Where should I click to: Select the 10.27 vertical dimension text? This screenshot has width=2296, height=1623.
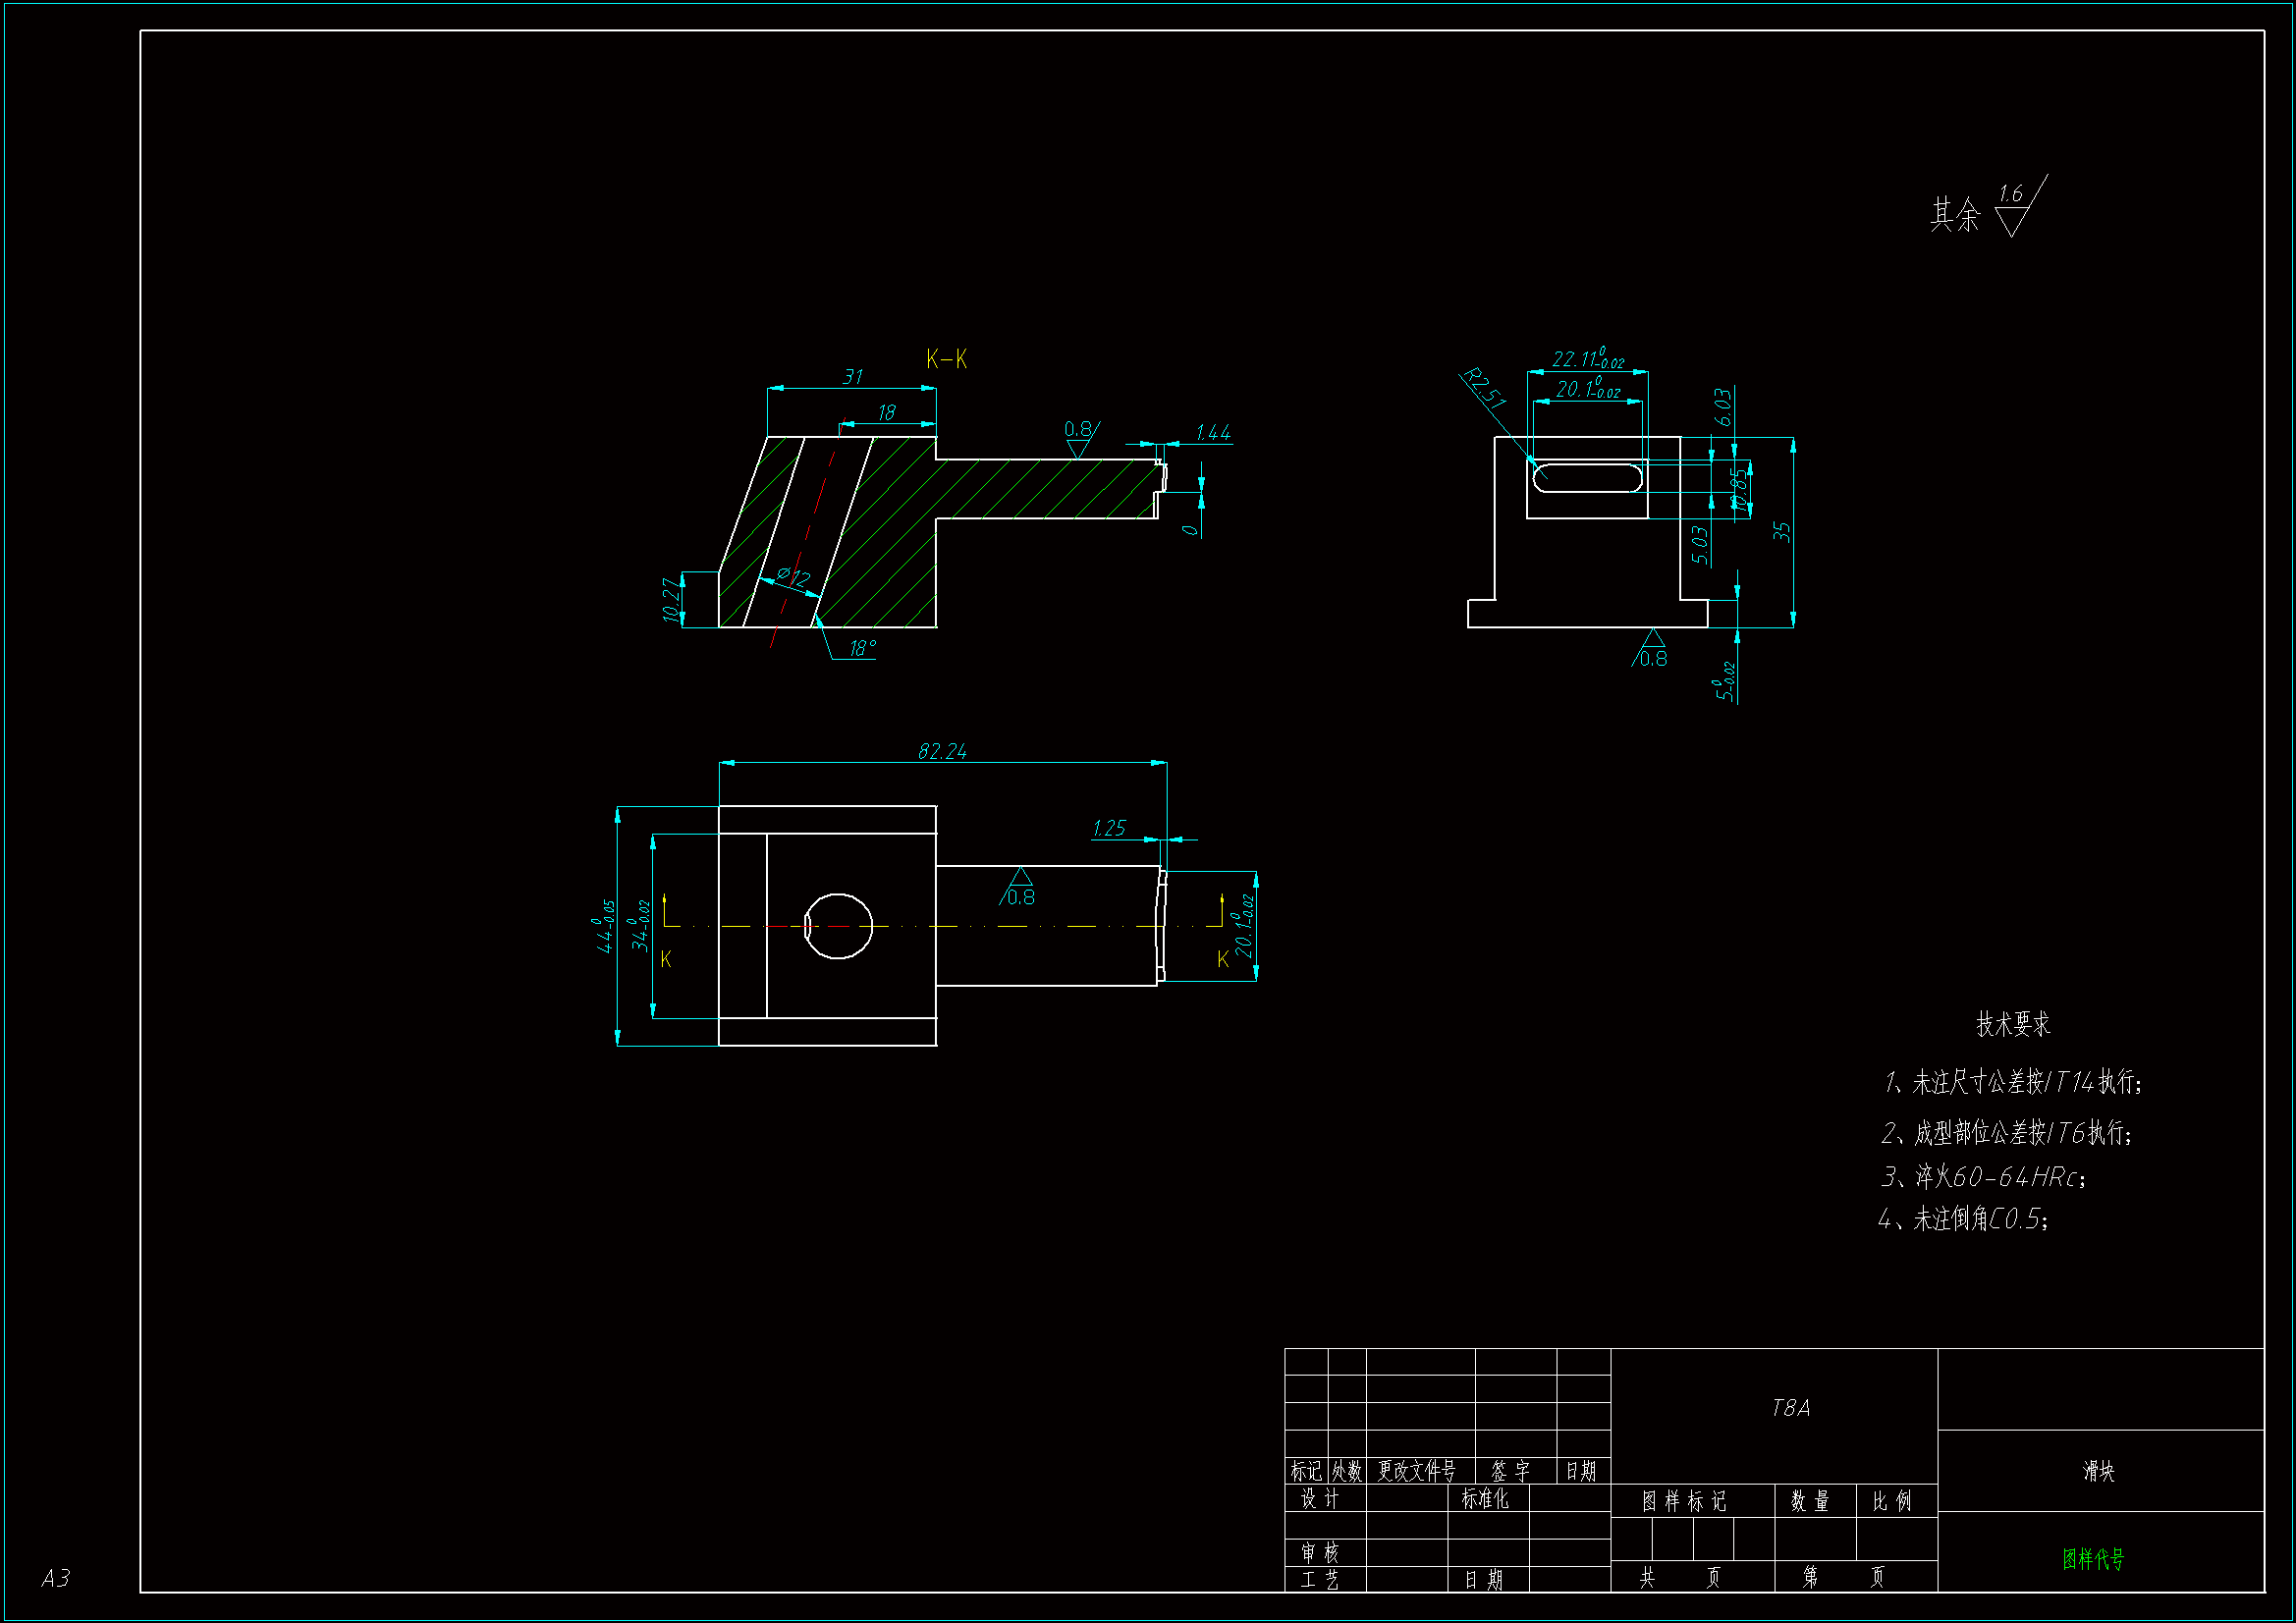click(672, 599)
